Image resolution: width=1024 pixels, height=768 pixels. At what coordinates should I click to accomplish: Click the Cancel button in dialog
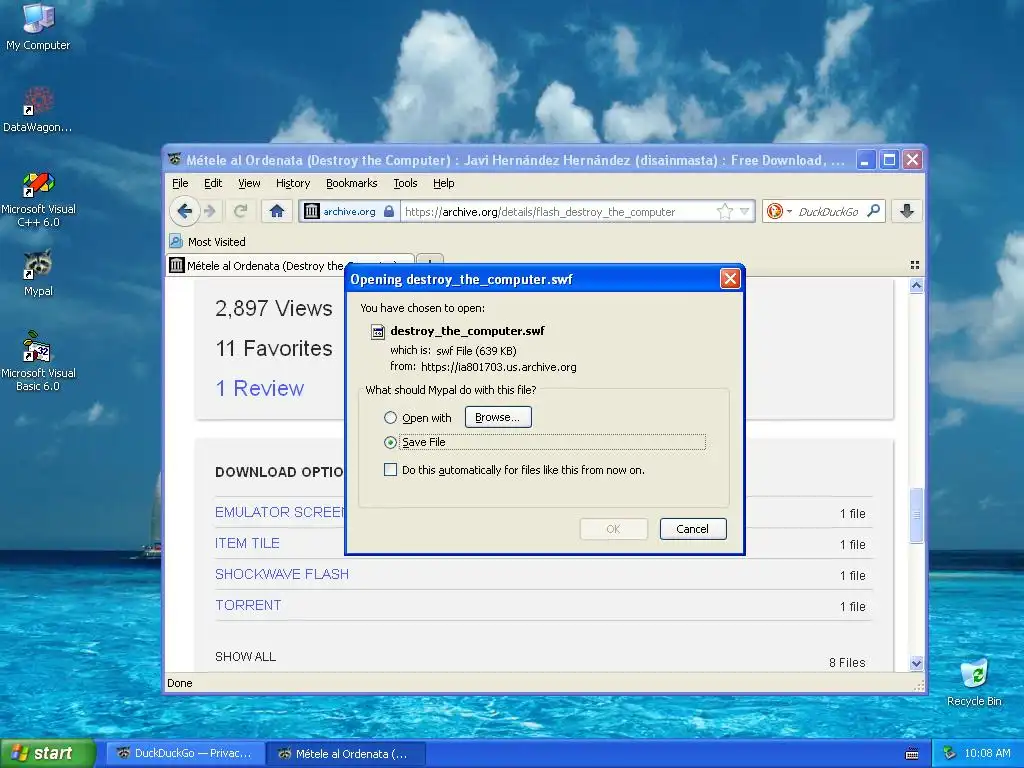692,529
